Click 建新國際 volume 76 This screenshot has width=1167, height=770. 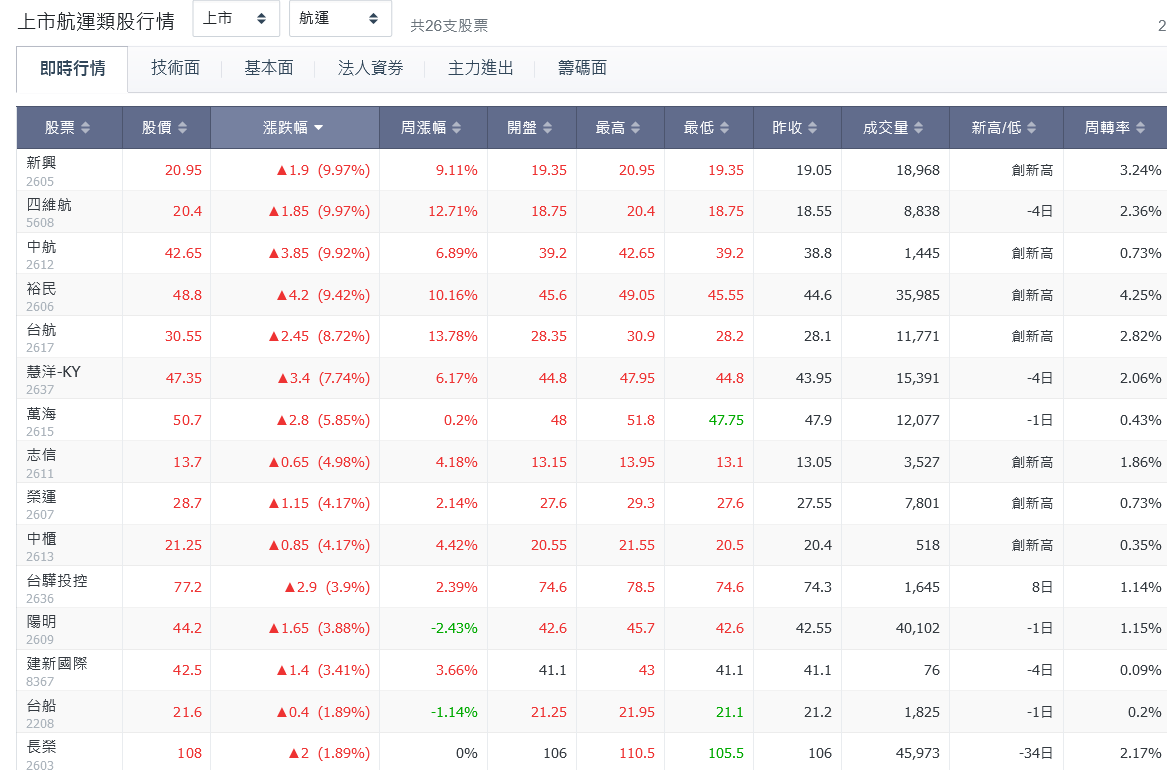coord(932,670)
